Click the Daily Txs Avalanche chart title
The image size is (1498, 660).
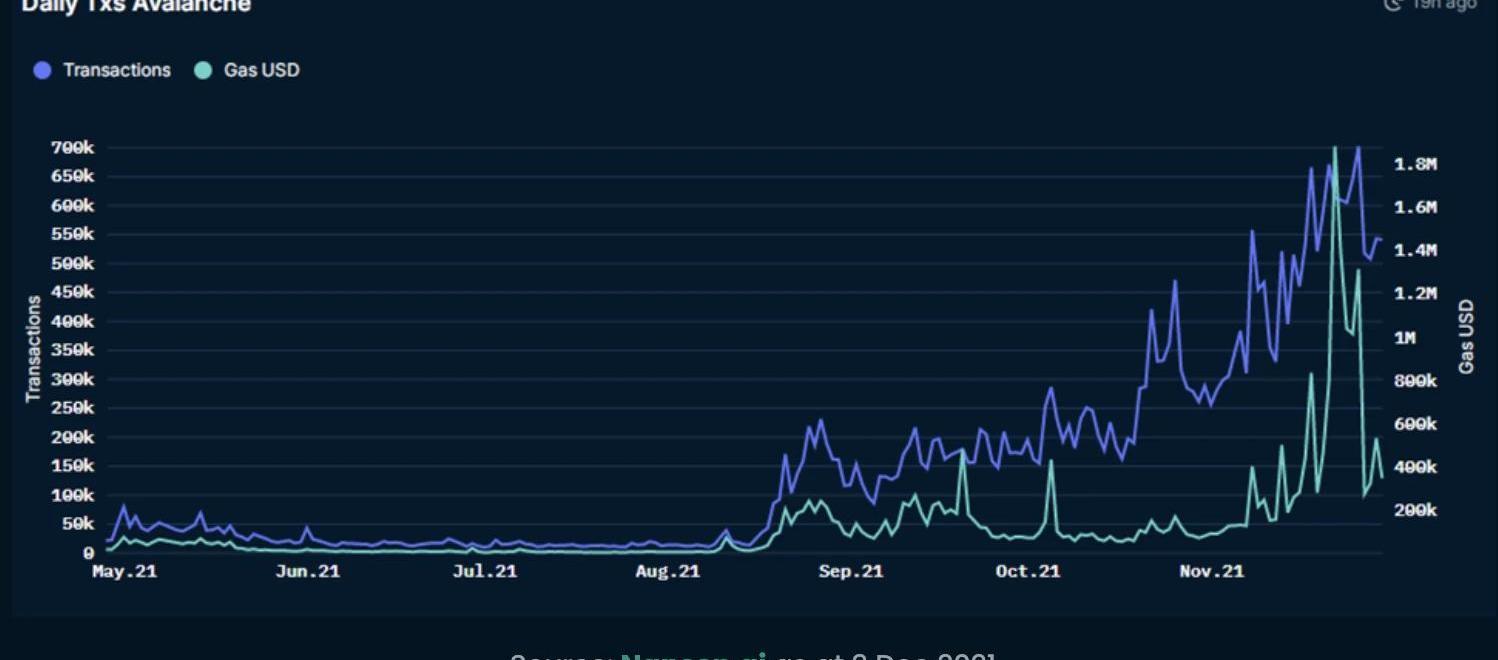point(136,5)
